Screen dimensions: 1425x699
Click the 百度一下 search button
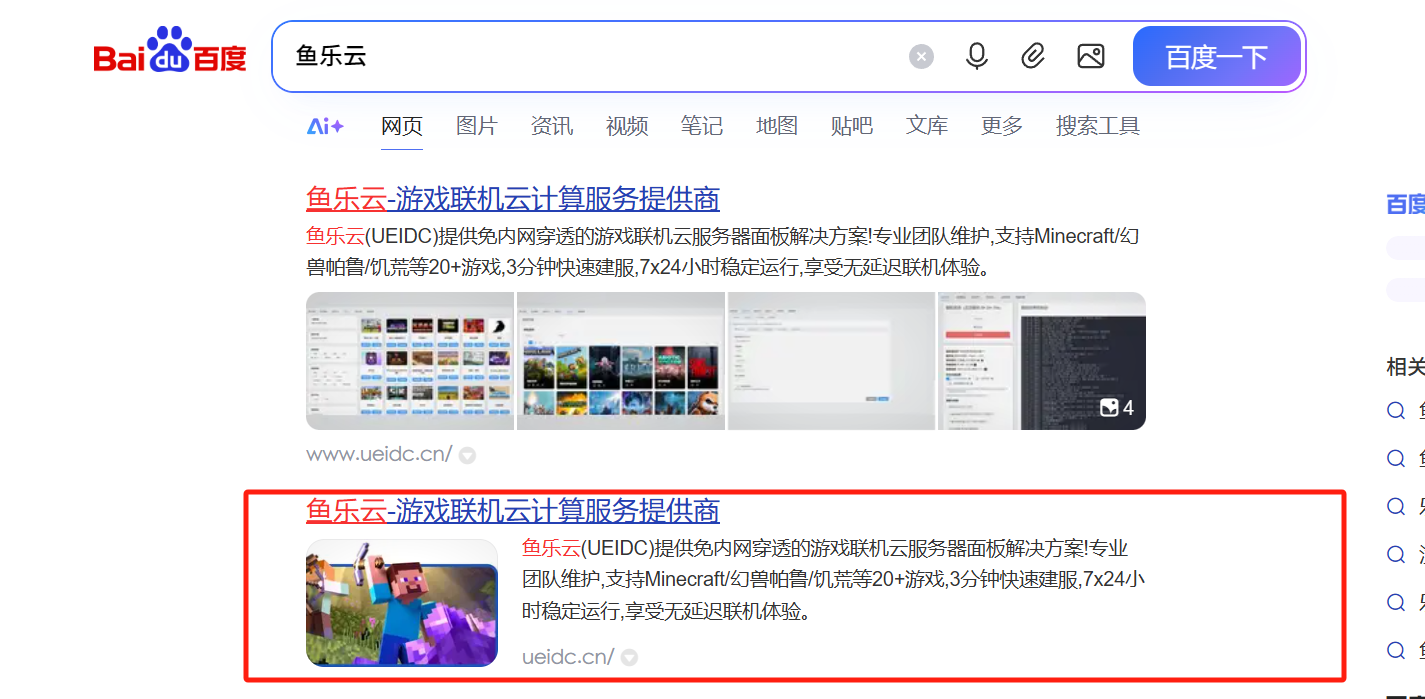click(x=1217, y=56)
